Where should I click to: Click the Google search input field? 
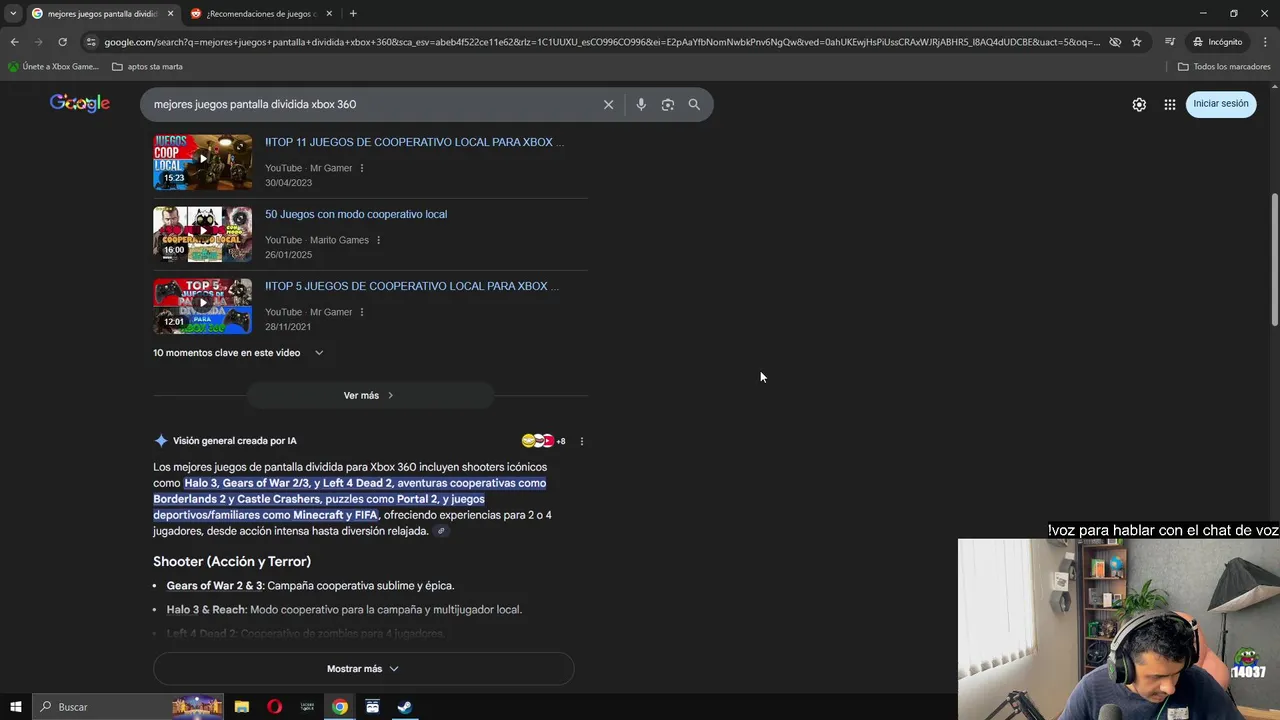pos(370,104)
